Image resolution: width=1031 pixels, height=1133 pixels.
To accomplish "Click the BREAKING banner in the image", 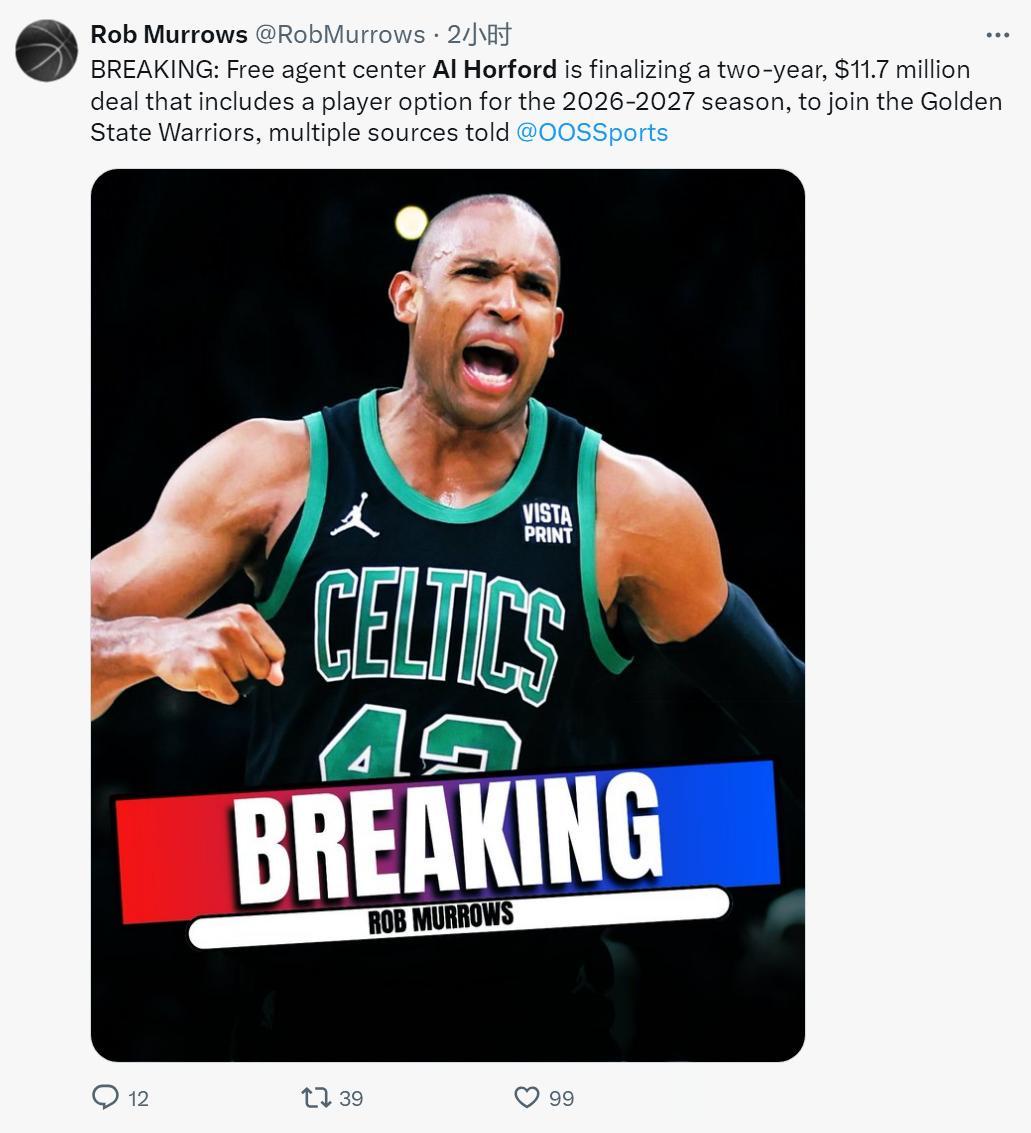I will (448, 838).
